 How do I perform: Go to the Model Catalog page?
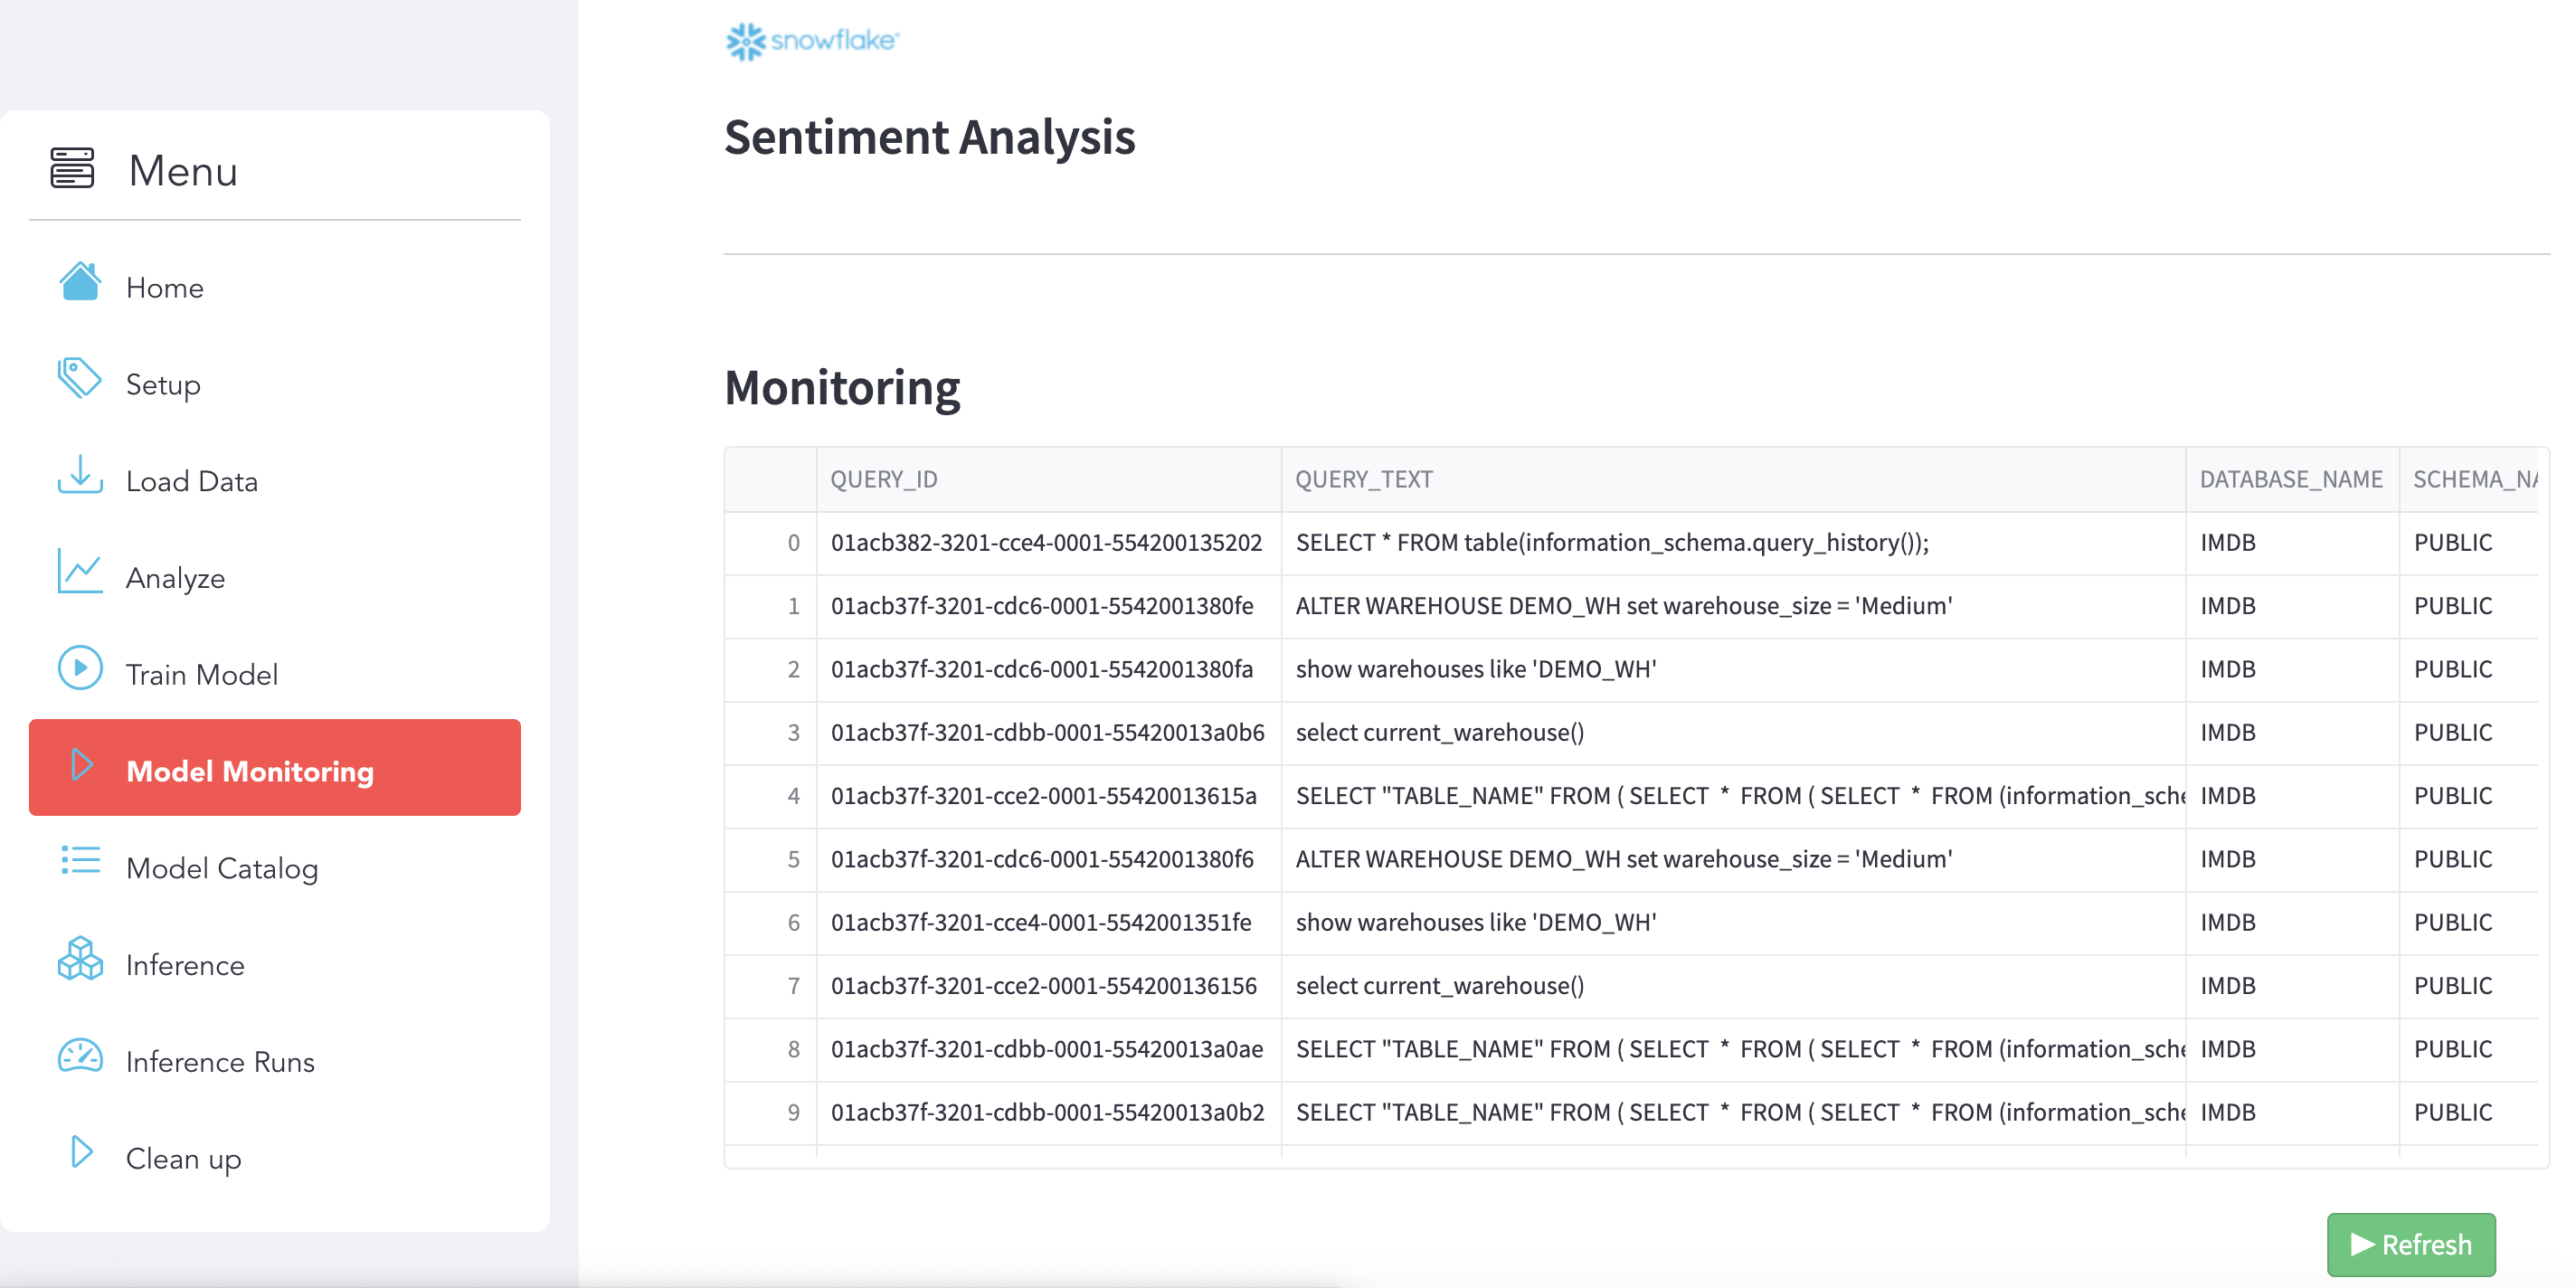click(x=222, y=868)
